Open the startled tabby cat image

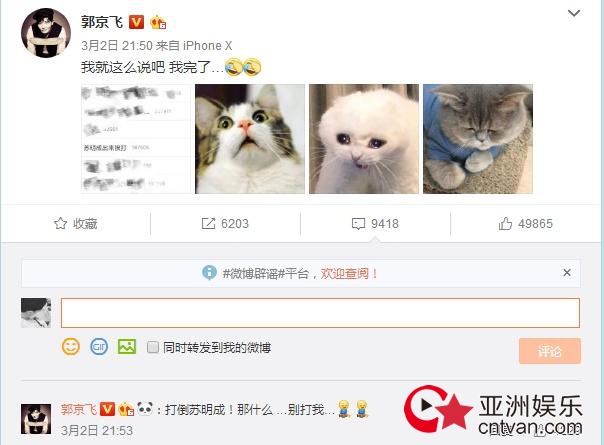click(x=250, y=139)
